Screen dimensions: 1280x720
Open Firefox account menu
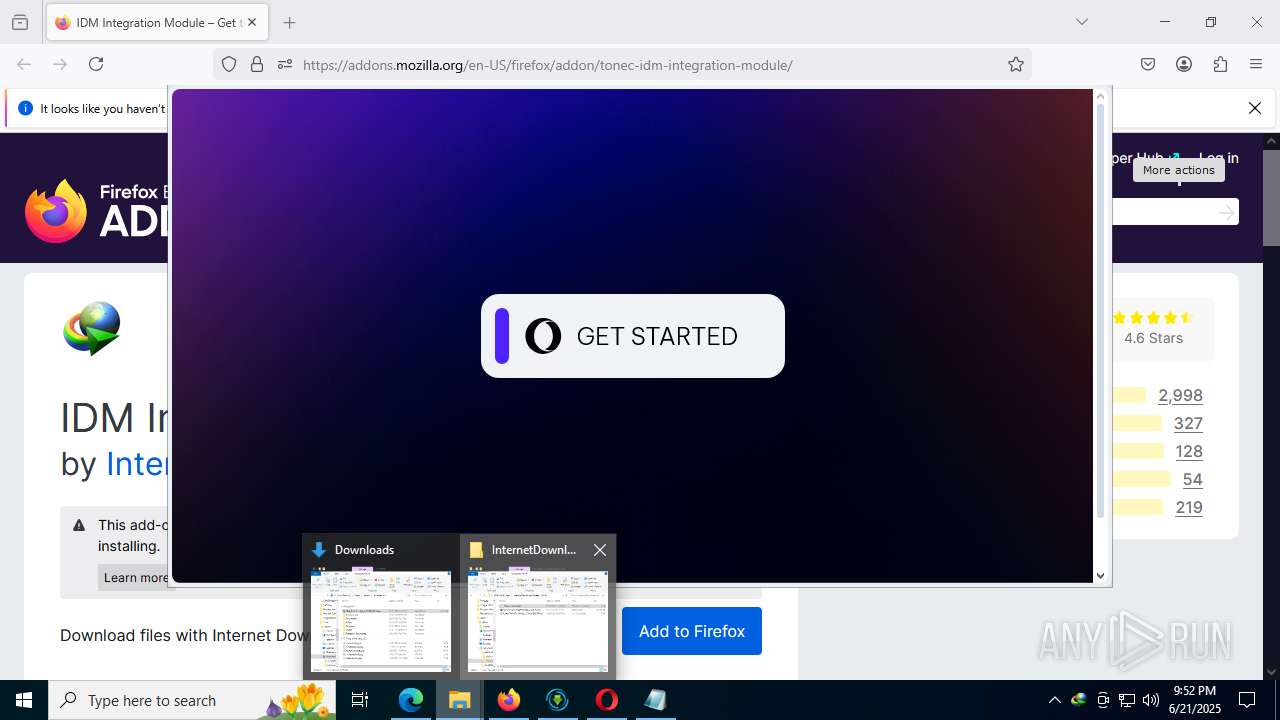(1184, 64)
